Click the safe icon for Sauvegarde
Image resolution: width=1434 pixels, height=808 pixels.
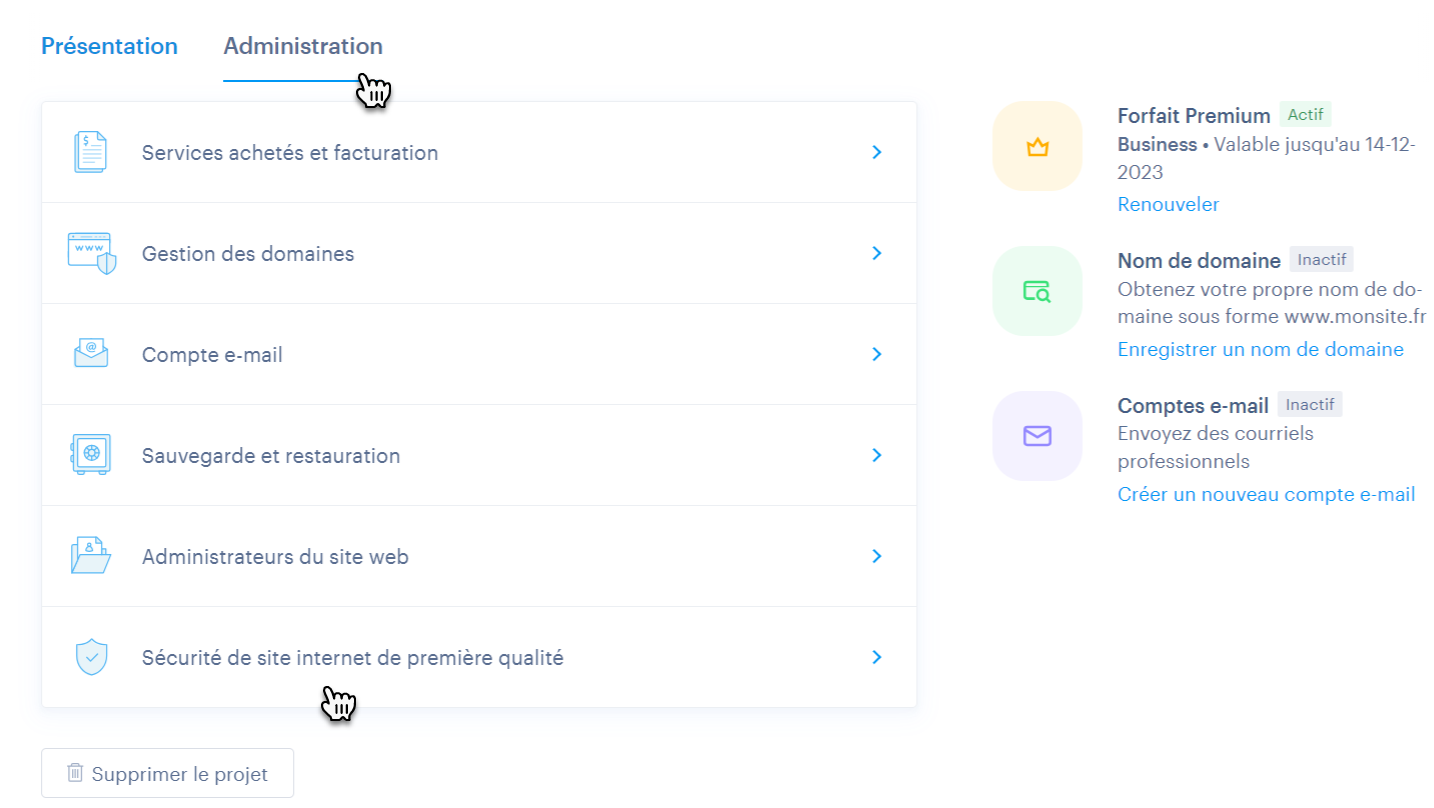(91, 455)
